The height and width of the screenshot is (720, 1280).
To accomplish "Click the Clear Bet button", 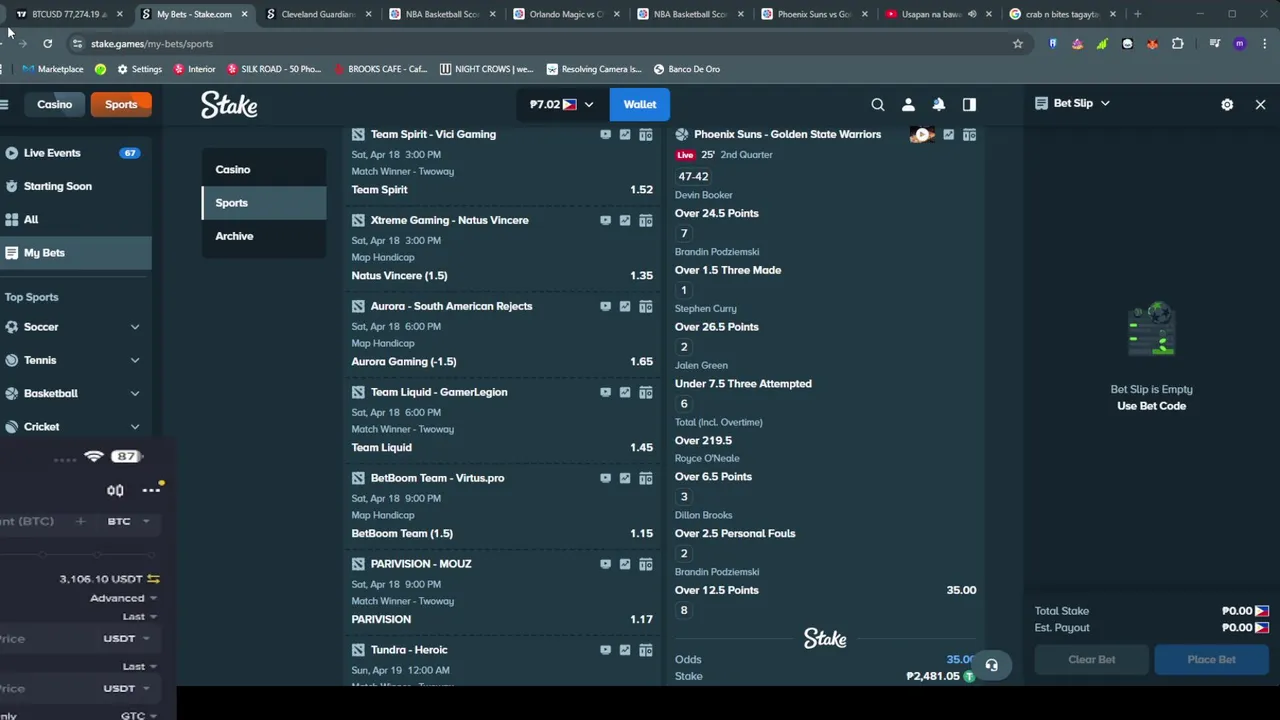I will 1092,660.
